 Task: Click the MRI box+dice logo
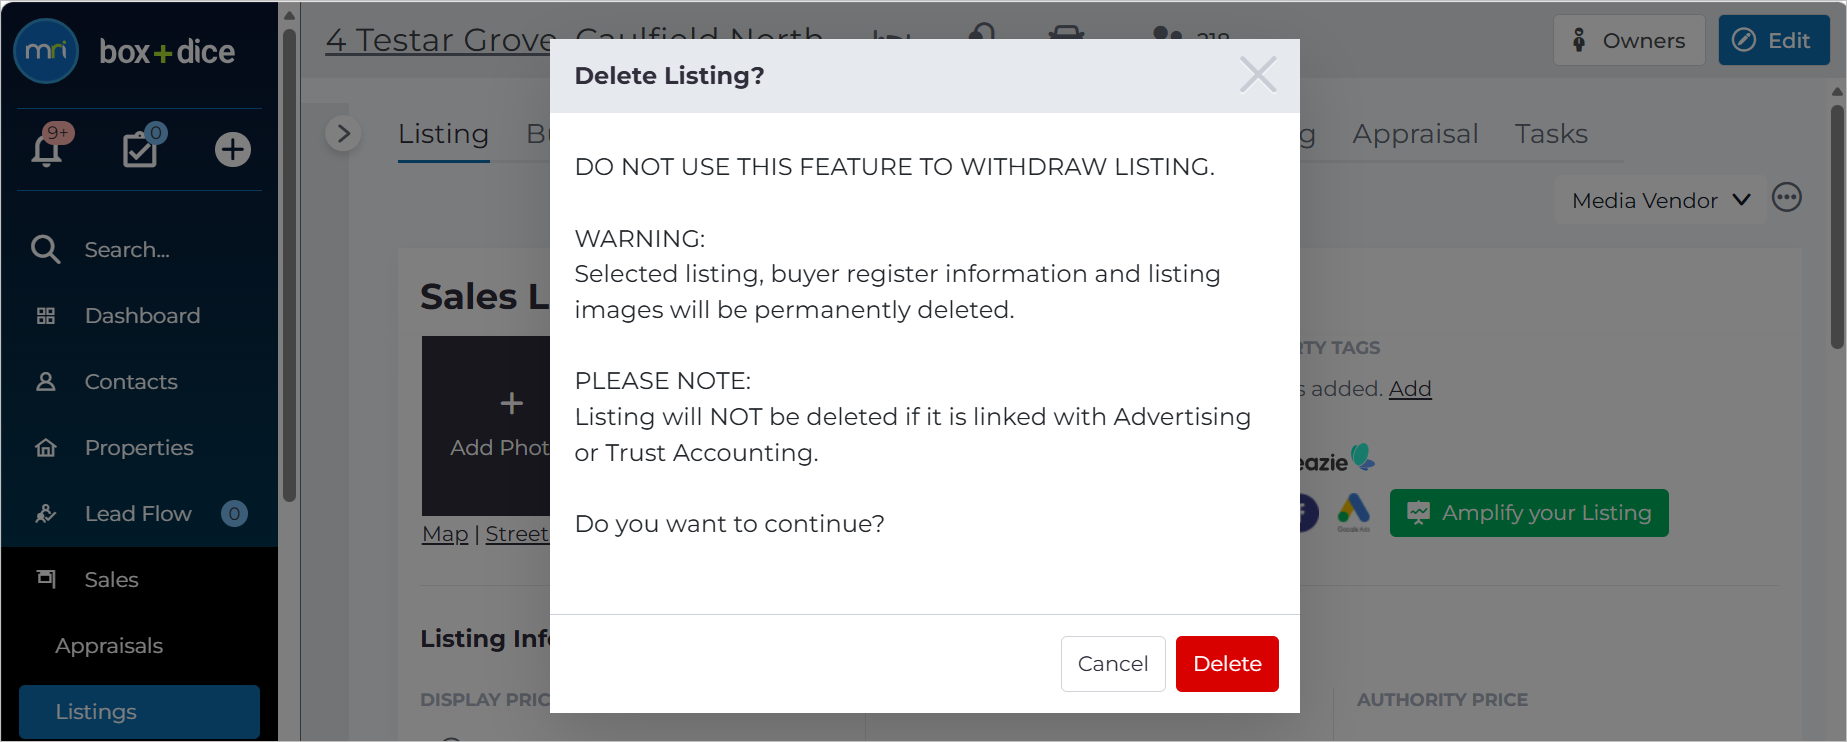click(125, 51)
